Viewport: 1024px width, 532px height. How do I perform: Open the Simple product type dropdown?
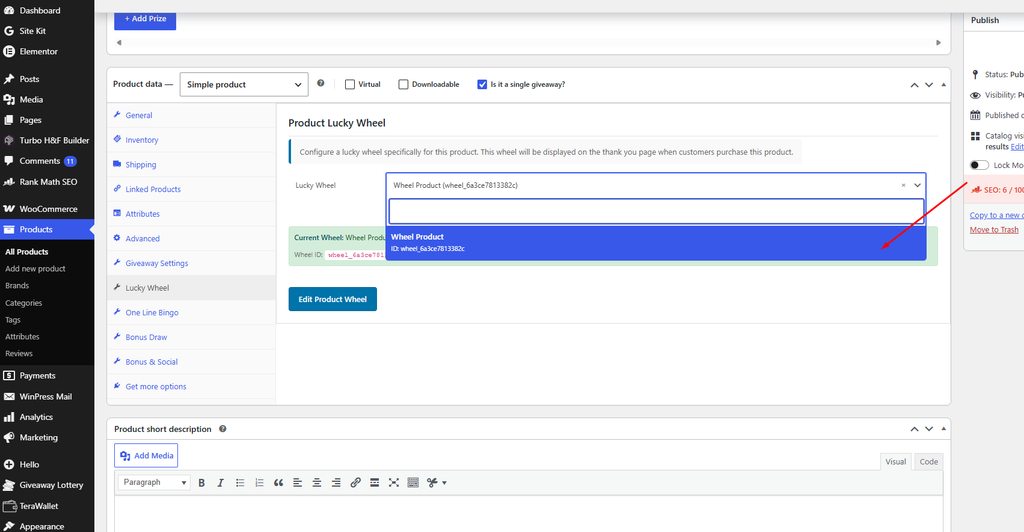point(244,84)
